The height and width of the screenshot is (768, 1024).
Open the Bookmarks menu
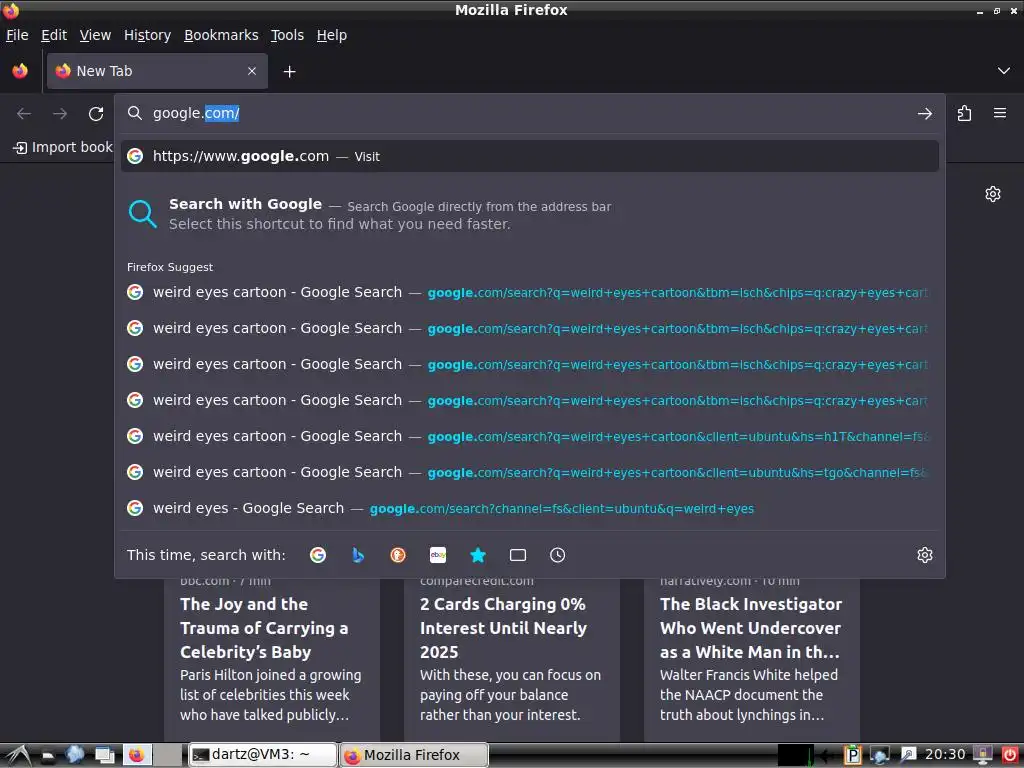click(x=221, y=35)
